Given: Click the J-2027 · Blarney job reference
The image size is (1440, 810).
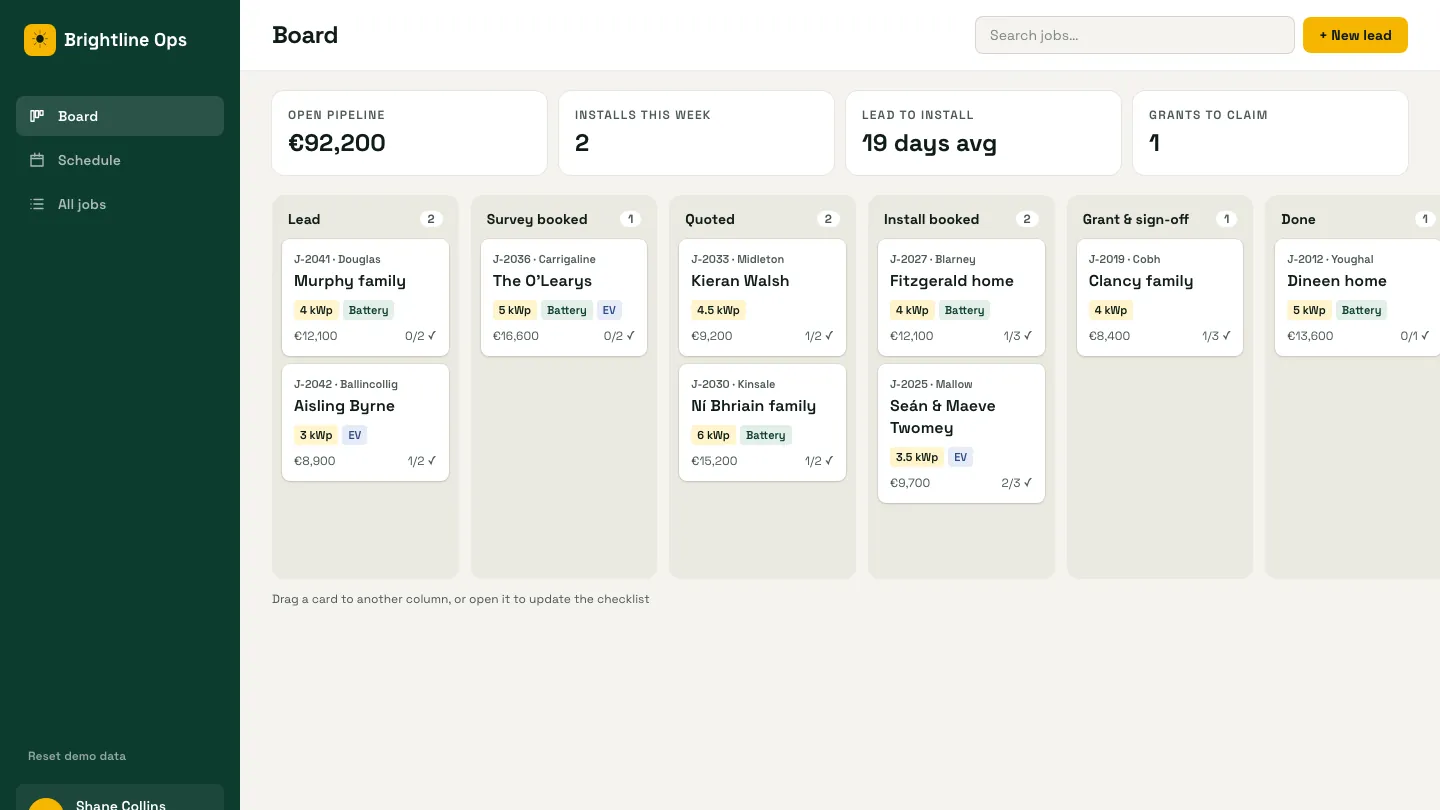Looking at the screenshot, I should pyautogui.click(x=933, y=259).
